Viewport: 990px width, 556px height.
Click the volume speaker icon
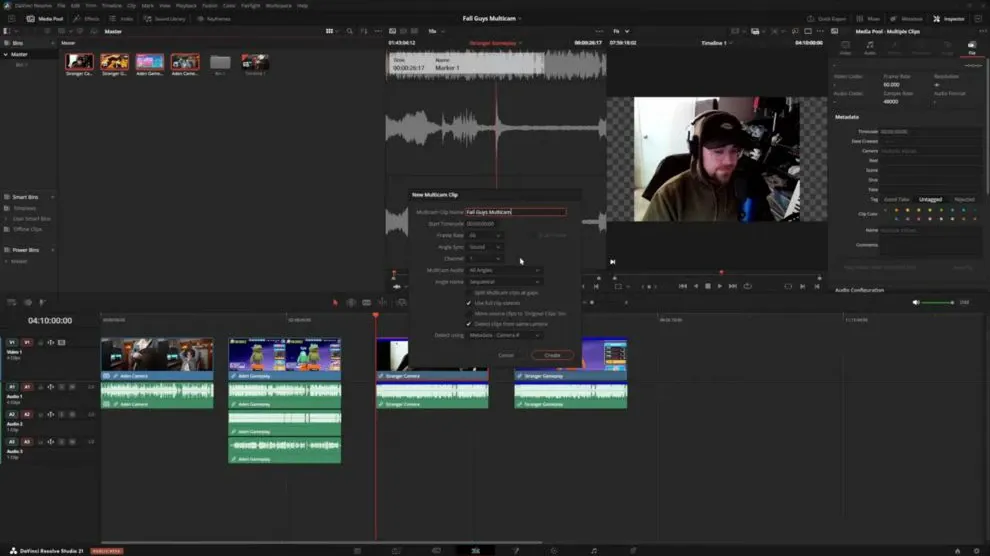pos(915,303)
